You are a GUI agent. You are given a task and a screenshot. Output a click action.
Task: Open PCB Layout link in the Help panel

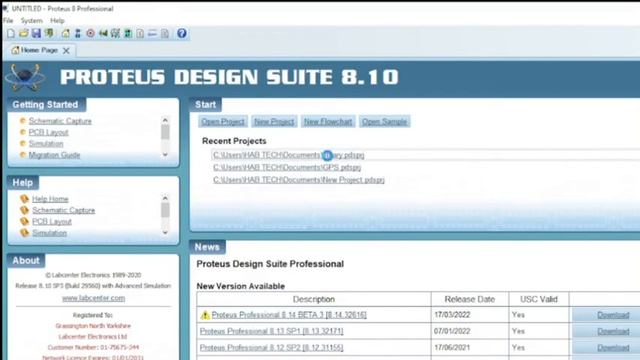click(52, 222)
